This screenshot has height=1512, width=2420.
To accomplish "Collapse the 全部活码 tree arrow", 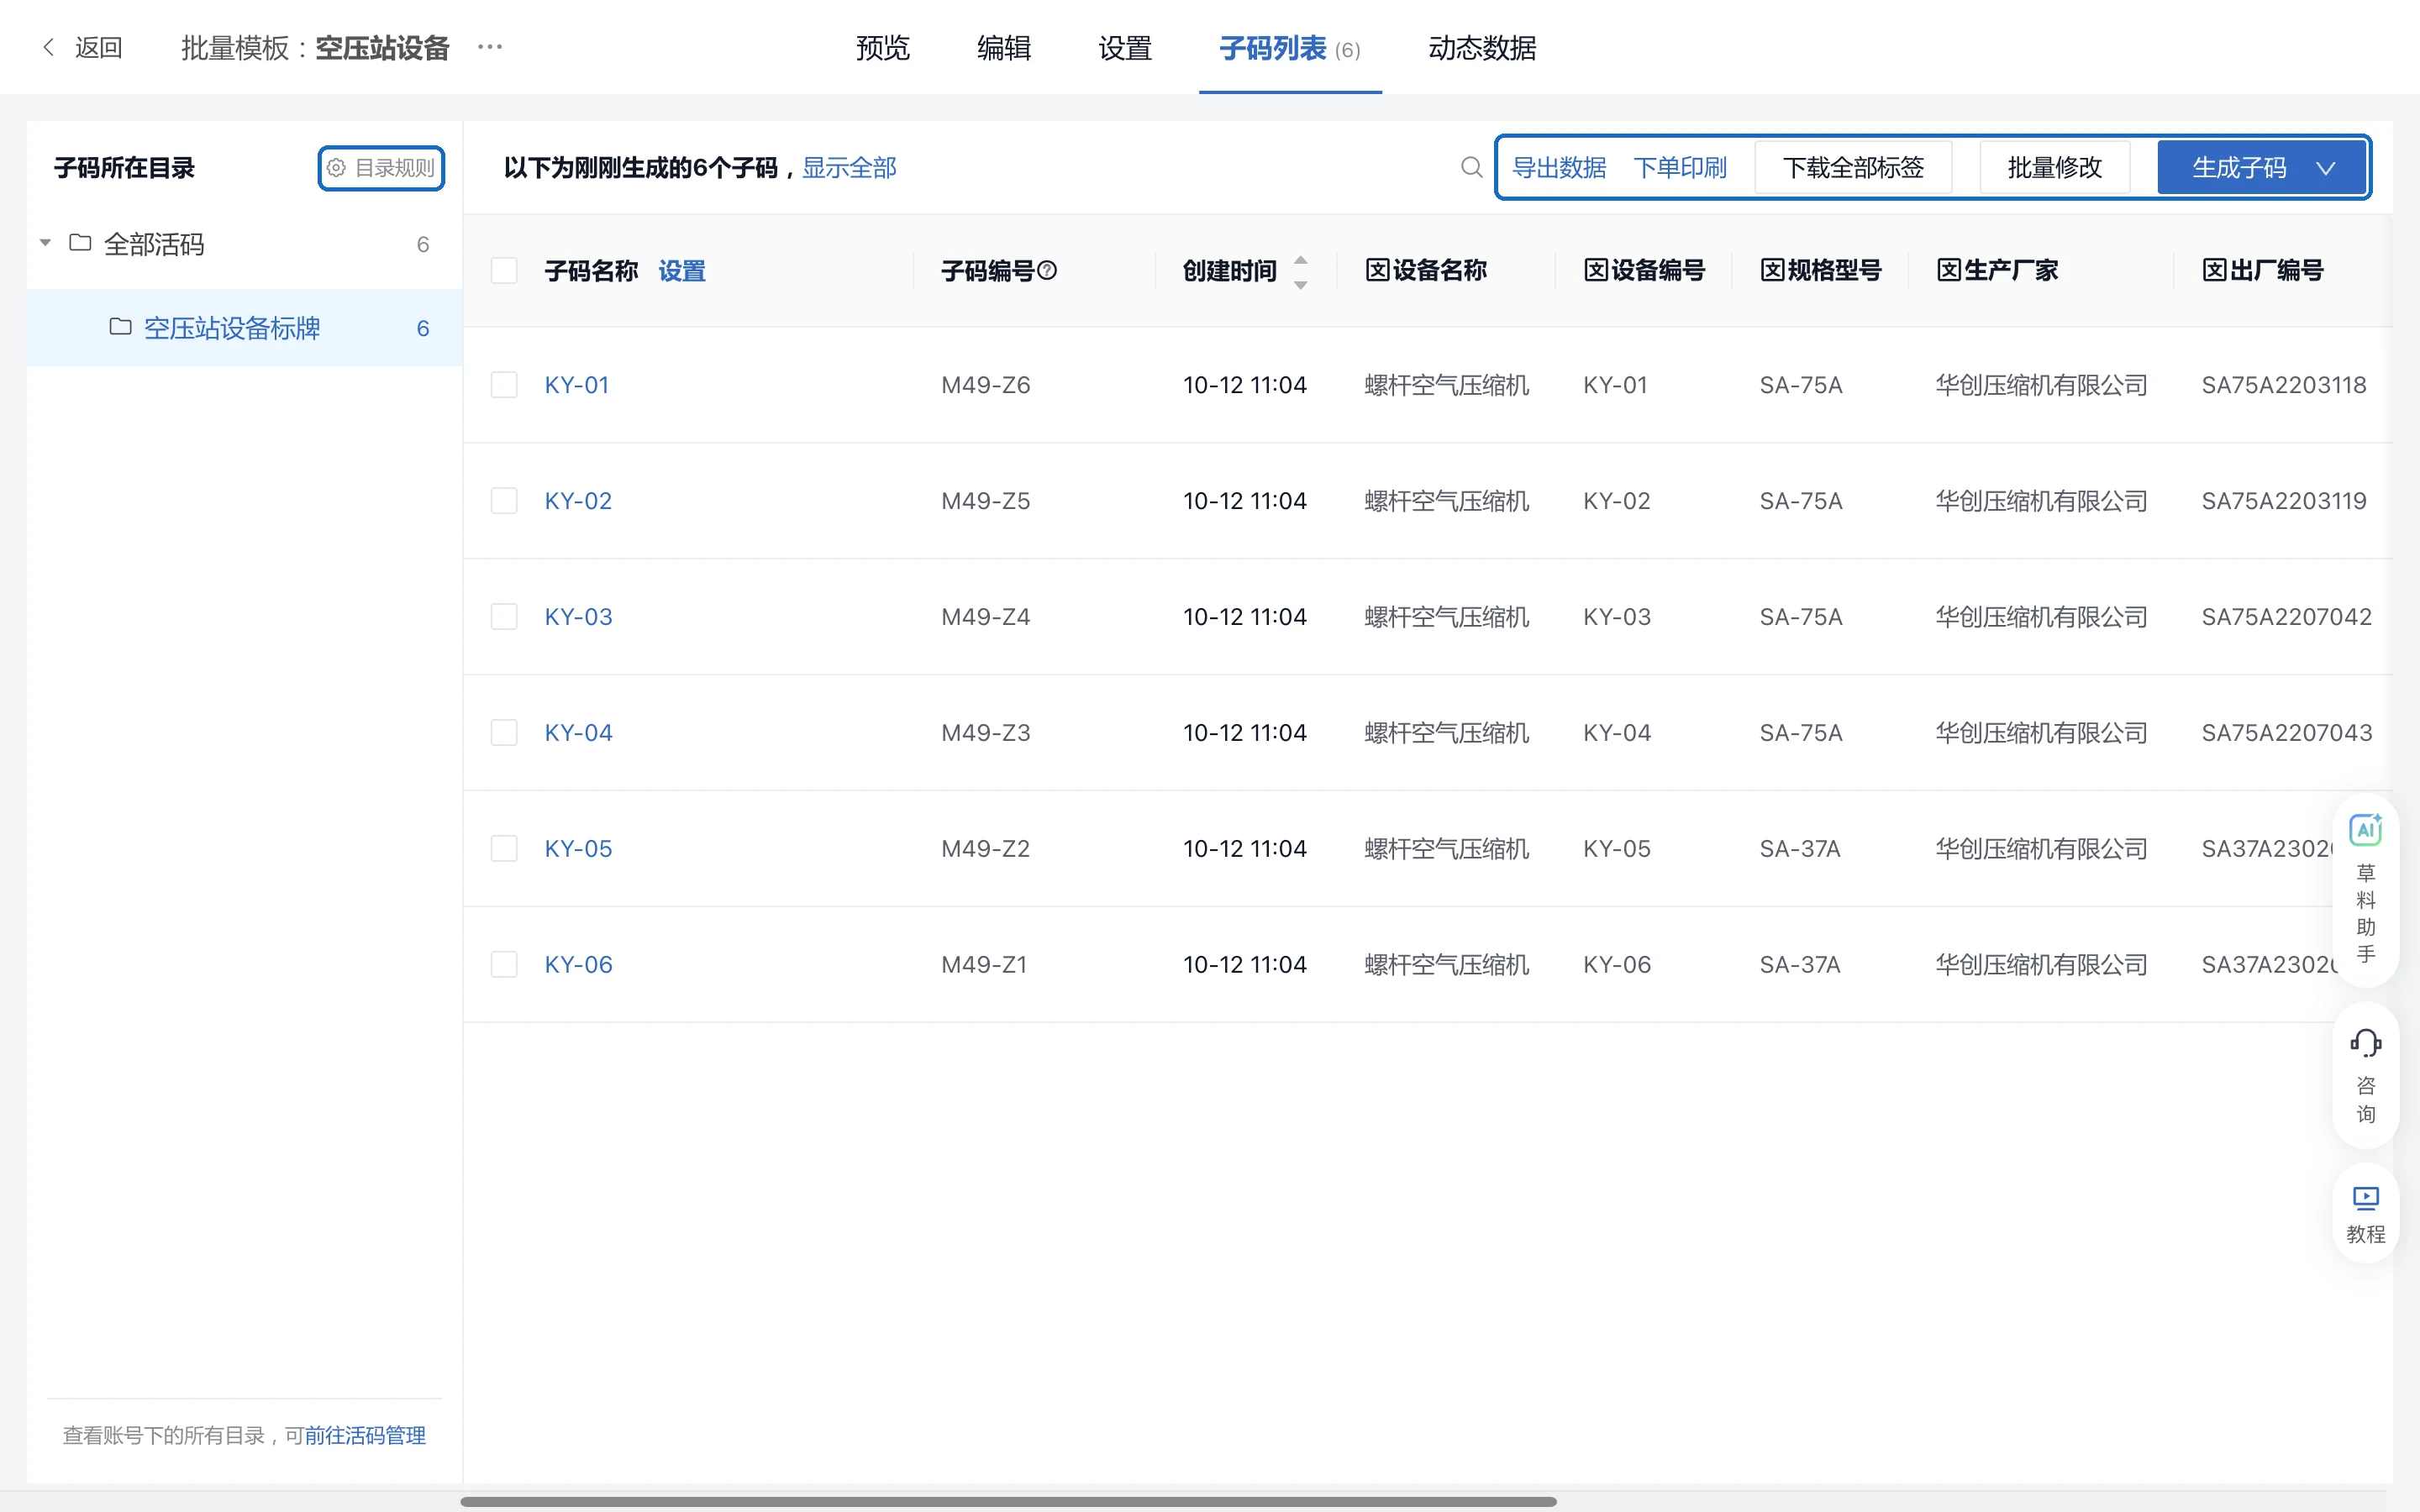I will click(x=45, y=243).
